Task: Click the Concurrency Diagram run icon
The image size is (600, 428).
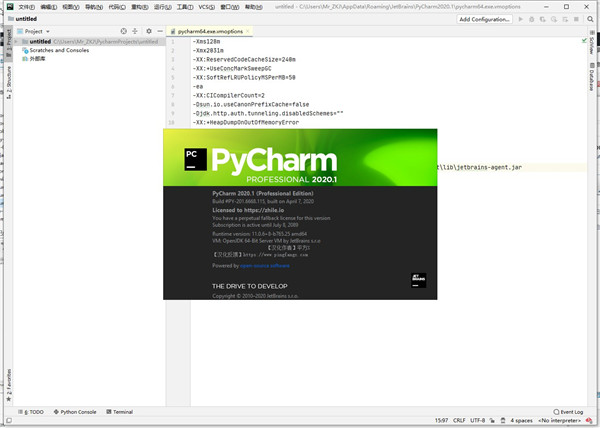Action: pos(565,19)
